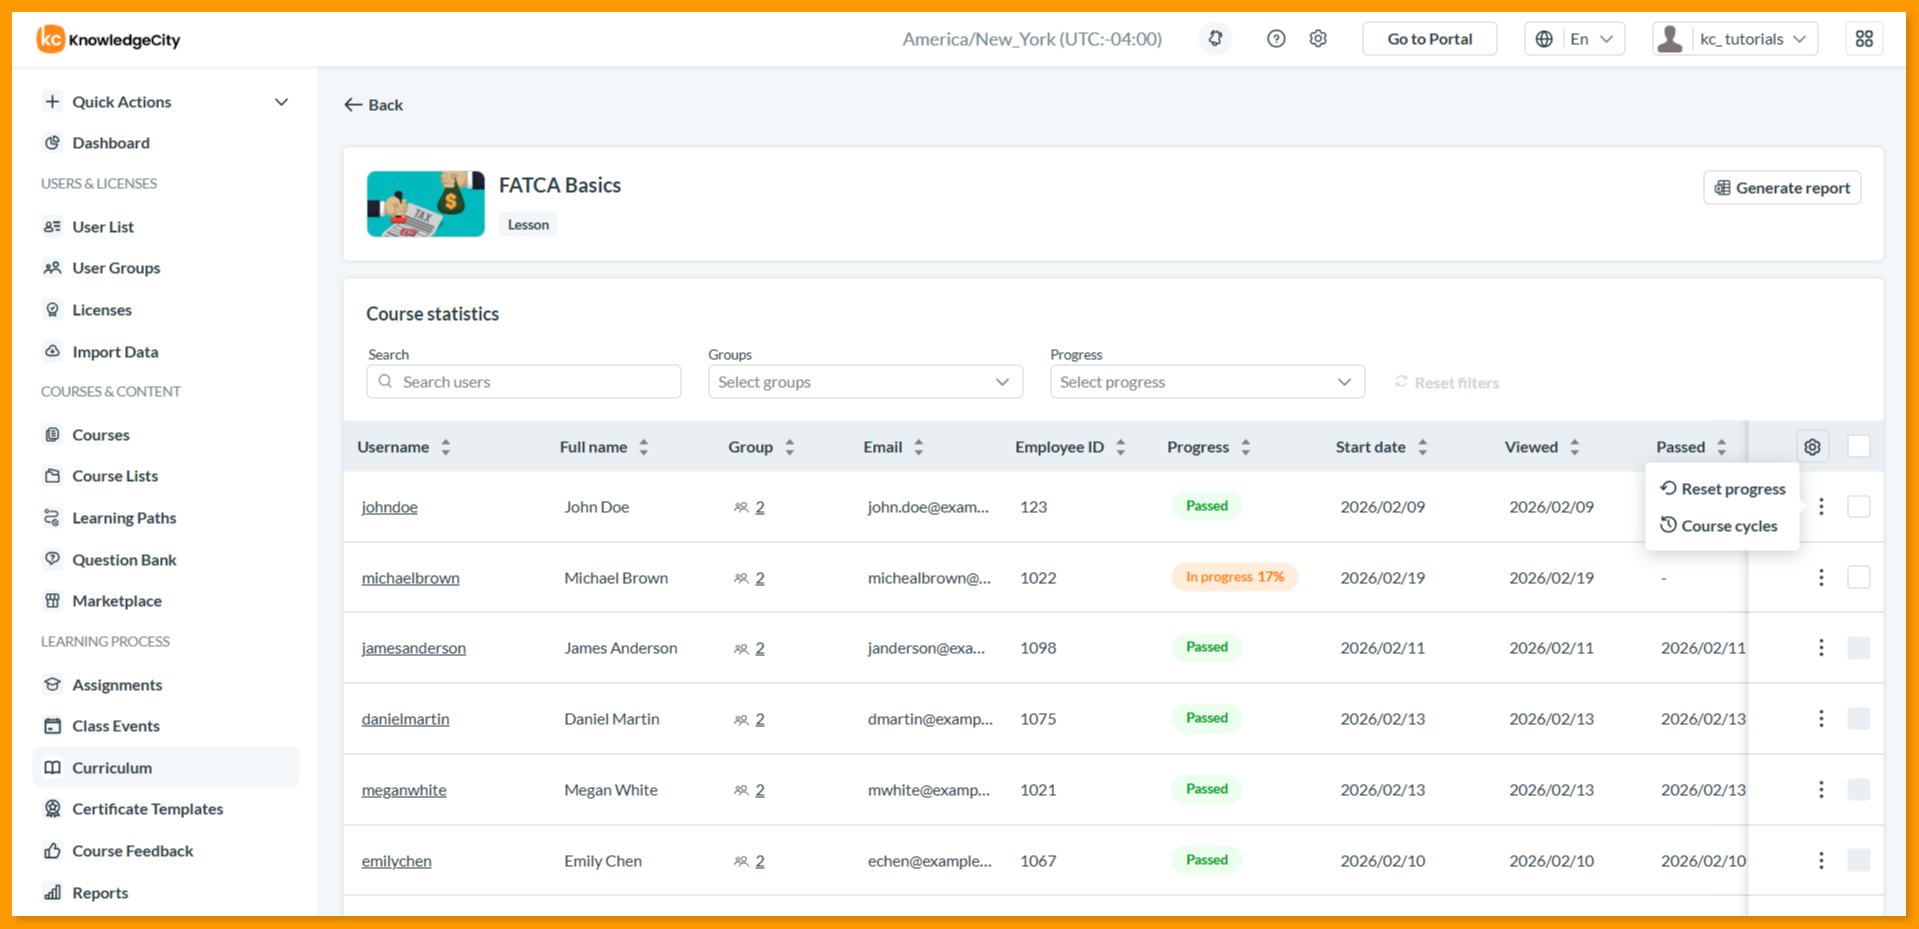The height and width of the screenshot is (929, 1919).
Task: Open the top bar settings gear
Action: (x=1318, y=39)
